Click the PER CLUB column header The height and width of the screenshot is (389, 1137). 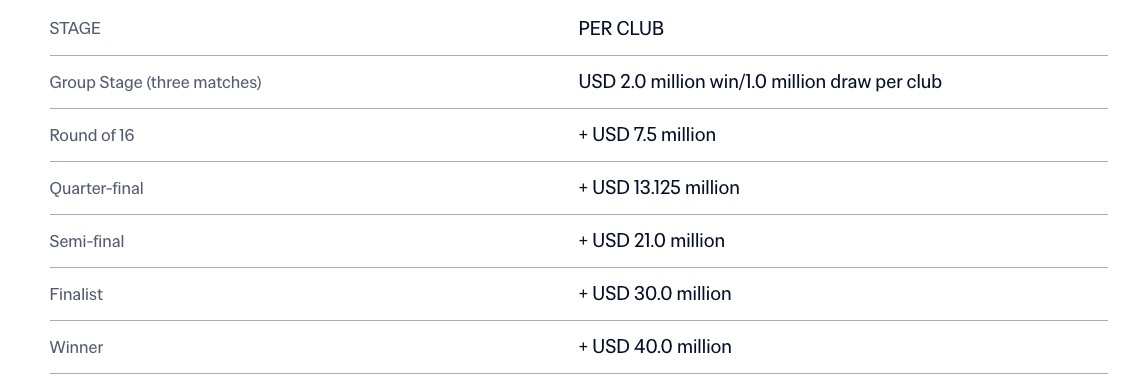coord(621,29)
